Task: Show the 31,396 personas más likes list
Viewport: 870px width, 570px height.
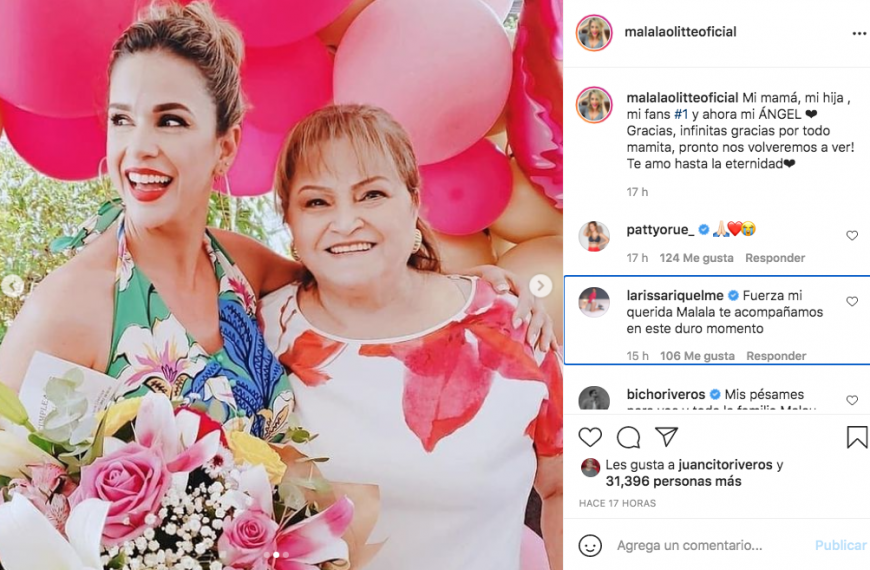Action: pos(674,481)
